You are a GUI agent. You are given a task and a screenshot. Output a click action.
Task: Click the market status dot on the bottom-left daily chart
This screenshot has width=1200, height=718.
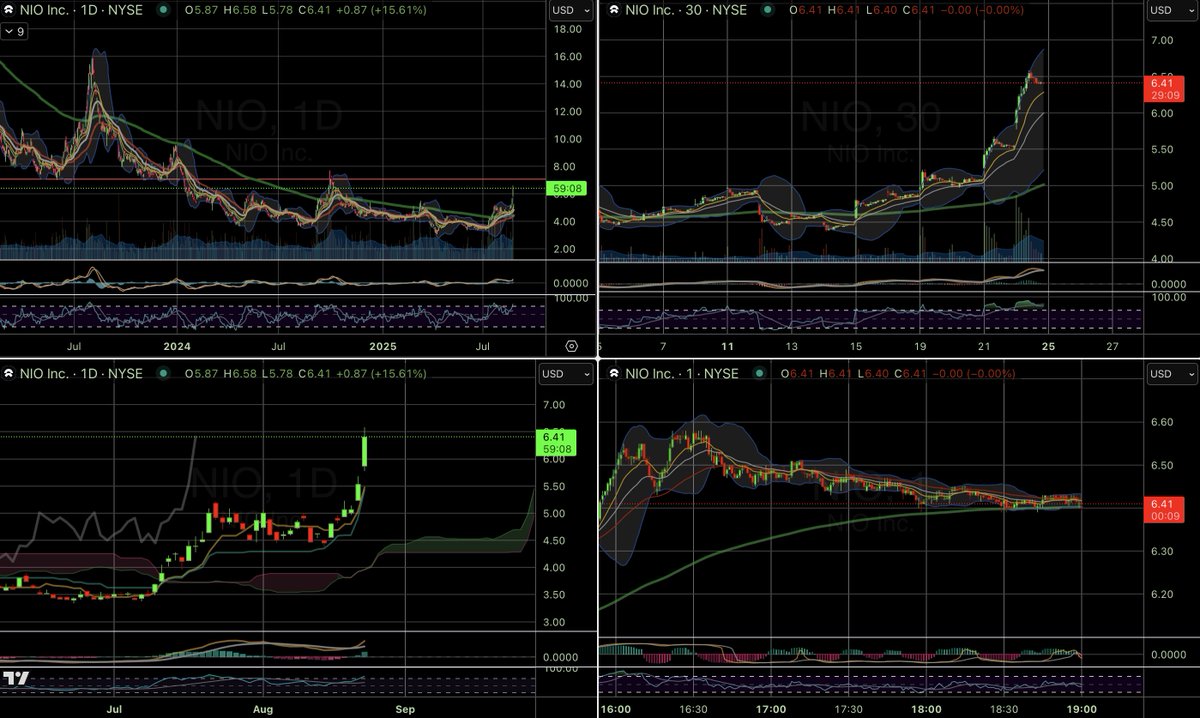click(x=164, y=373)
